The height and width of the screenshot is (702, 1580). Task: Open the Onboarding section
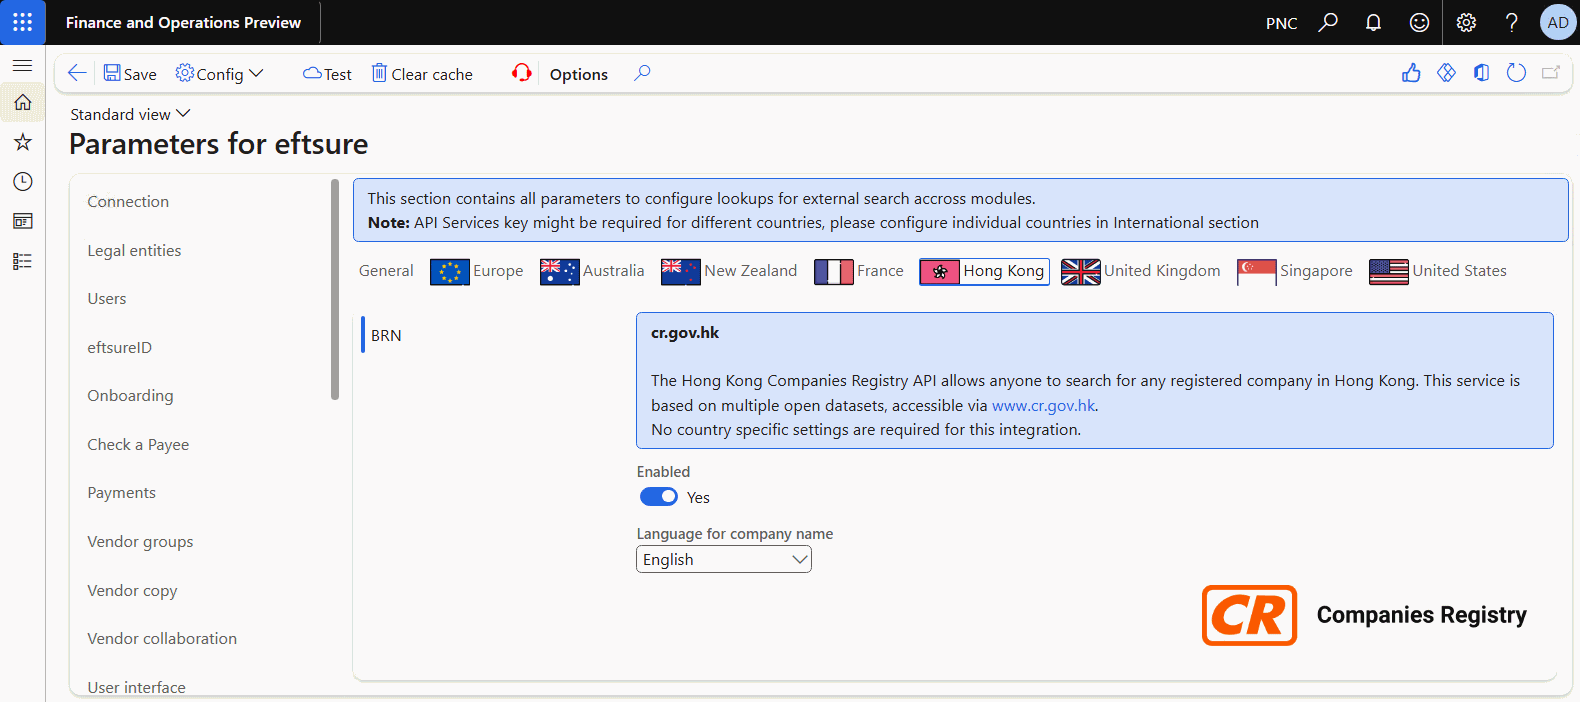click(x=130, y=395)
